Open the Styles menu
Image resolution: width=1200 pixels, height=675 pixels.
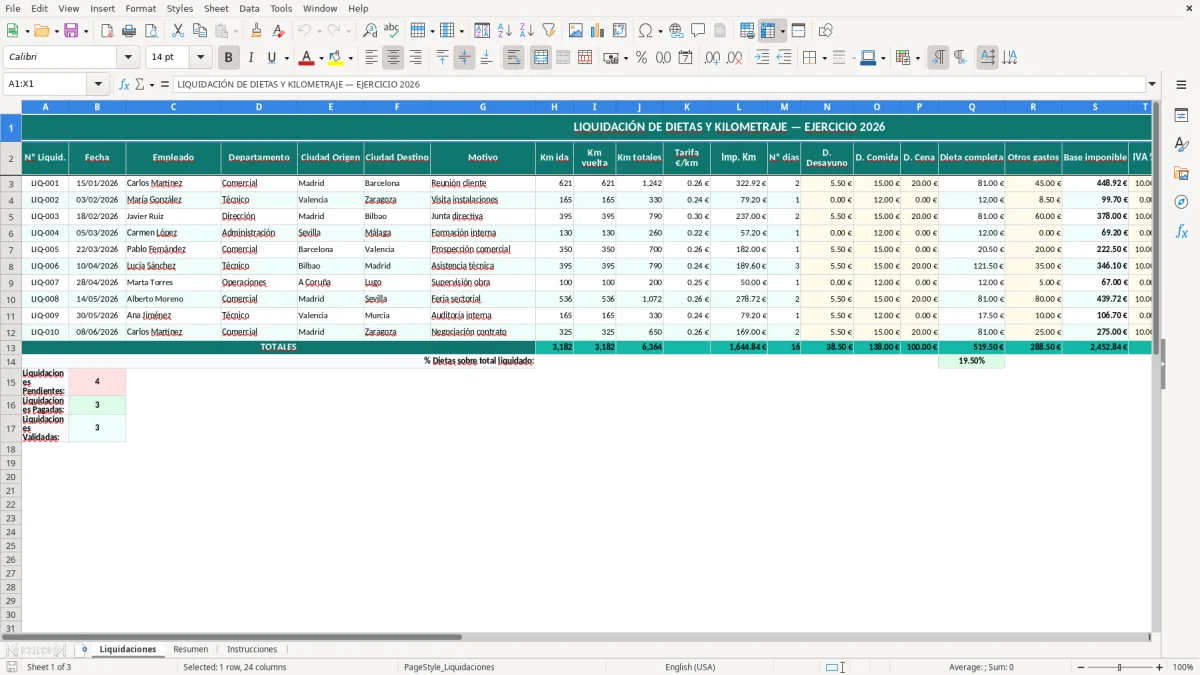pos(180,8)
